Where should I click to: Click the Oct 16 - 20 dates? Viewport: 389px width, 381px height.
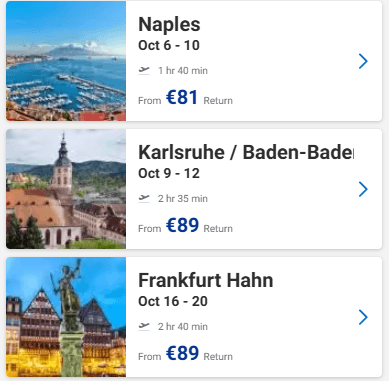(173, 302)
